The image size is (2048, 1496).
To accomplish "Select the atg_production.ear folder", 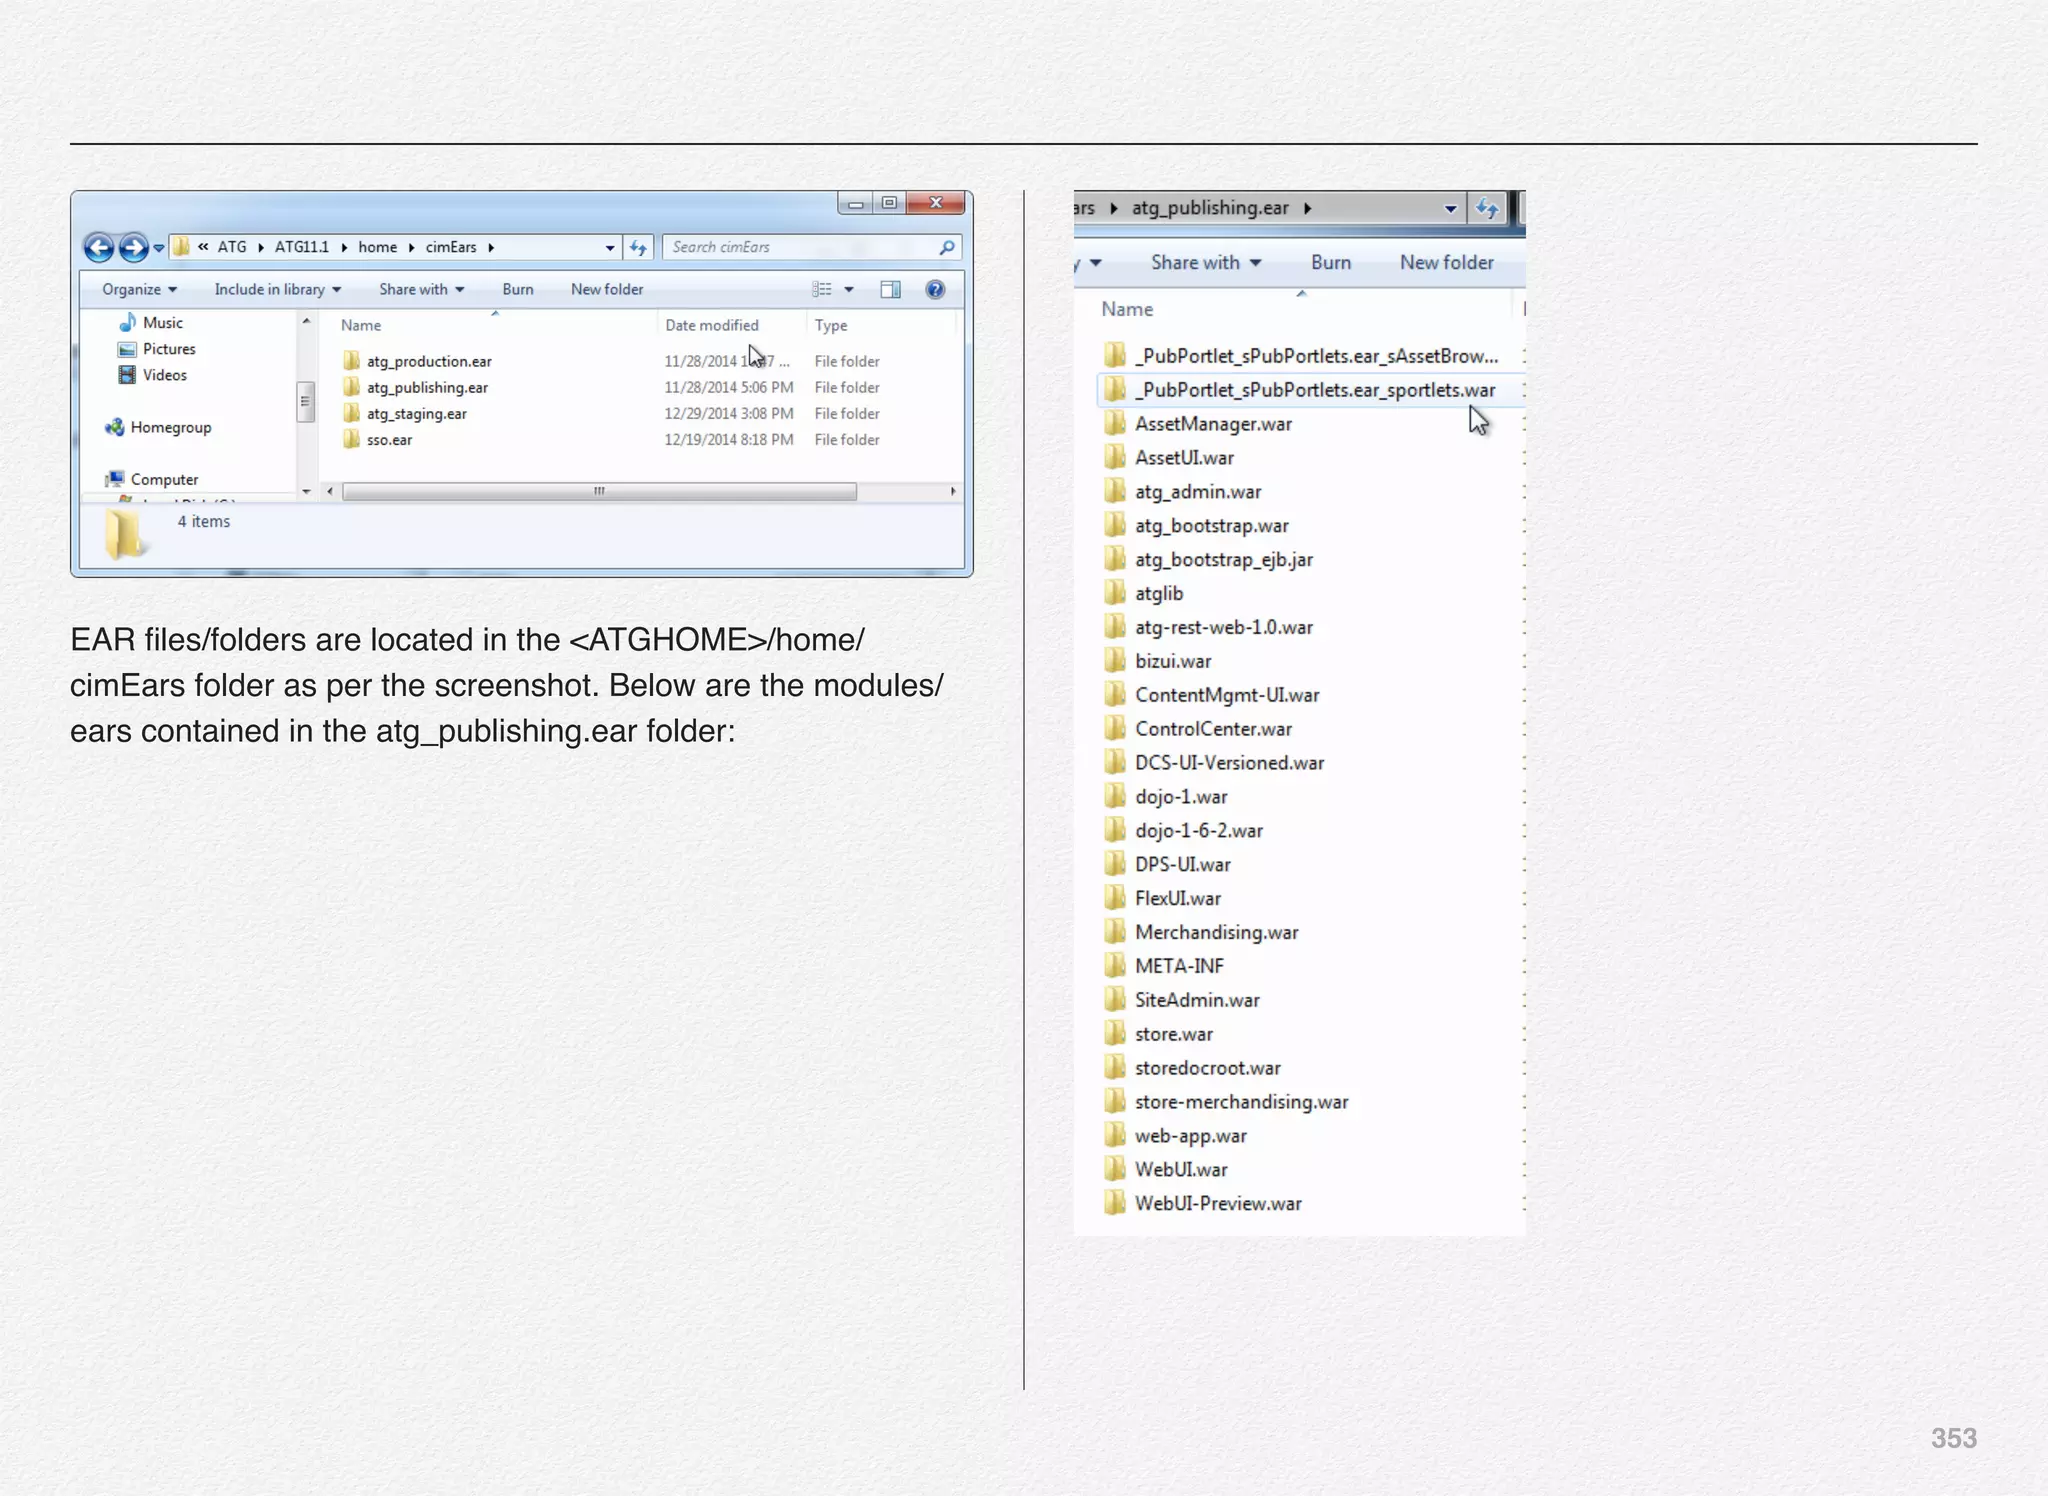I will (x=418, y=361).
